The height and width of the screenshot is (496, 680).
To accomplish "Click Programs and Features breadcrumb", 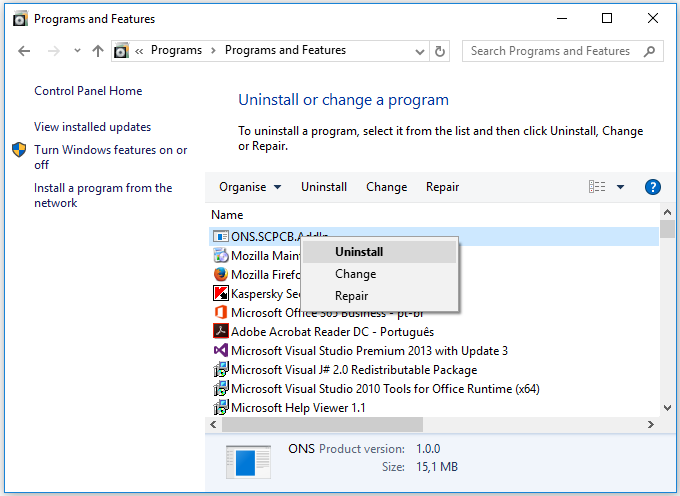I will pyautogui.click(x=285, y=50).
